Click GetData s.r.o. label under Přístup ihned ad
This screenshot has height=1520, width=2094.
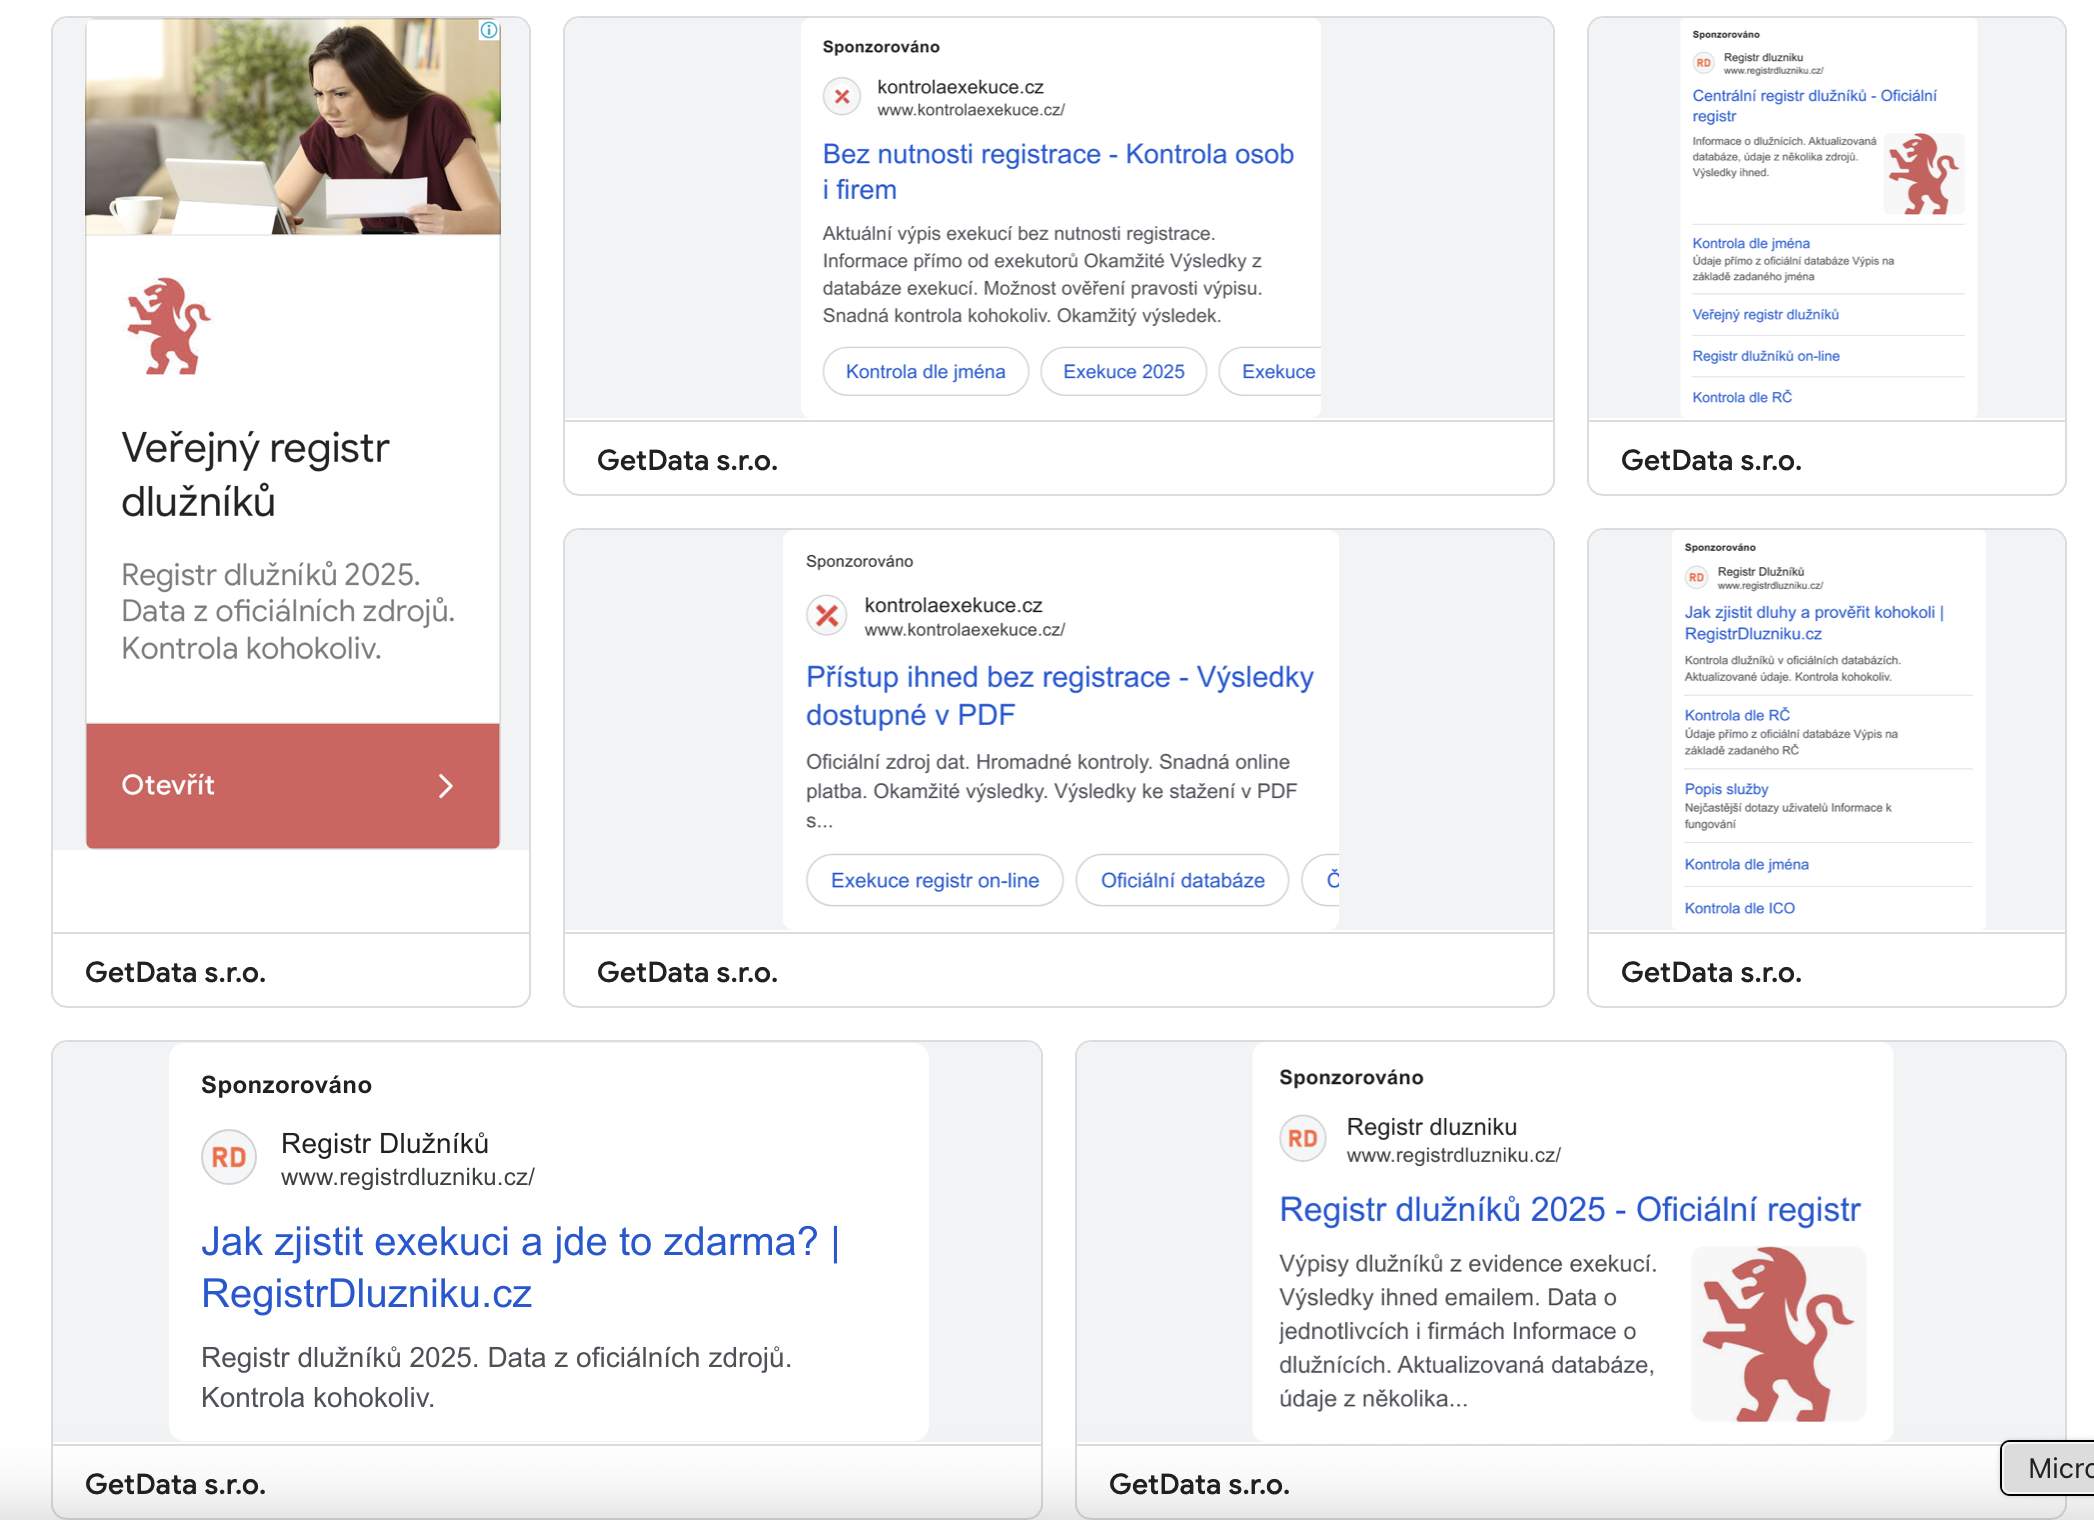click(x=687, y=972)
